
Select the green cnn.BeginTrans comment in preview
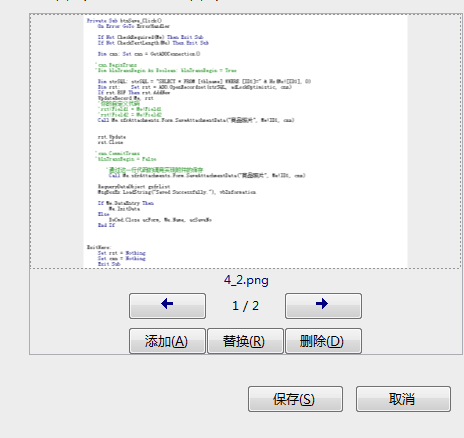(x=117, y=65)
